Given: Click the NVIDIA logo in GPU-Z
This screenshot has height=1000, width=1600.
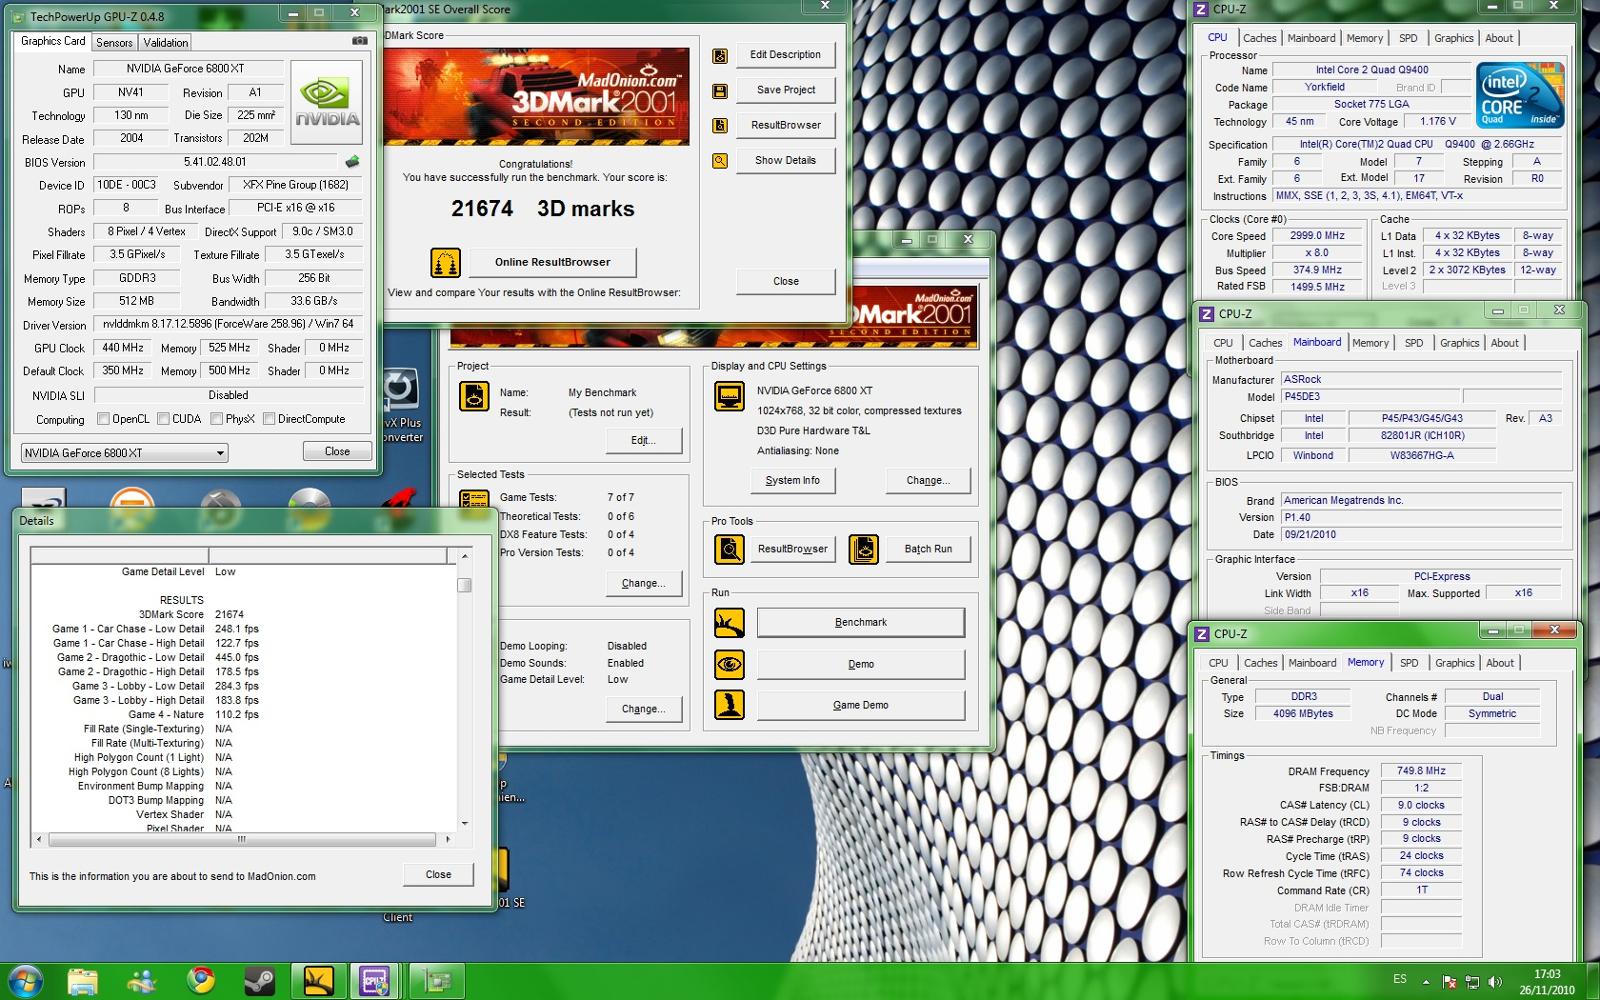Looking at the screenshot, I should tap(327, 103).
